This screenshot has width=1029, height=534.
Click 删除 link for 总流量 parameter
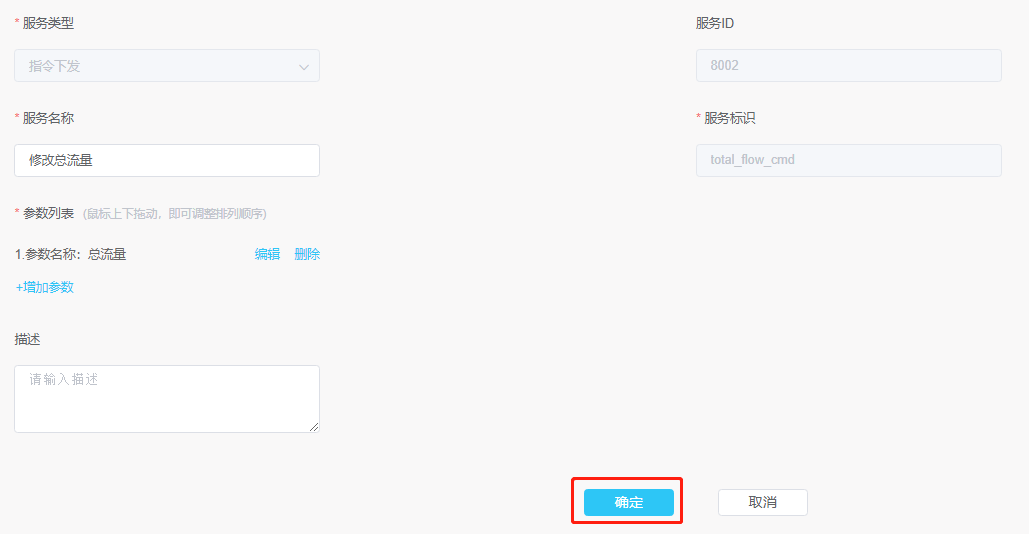(307, 255)
